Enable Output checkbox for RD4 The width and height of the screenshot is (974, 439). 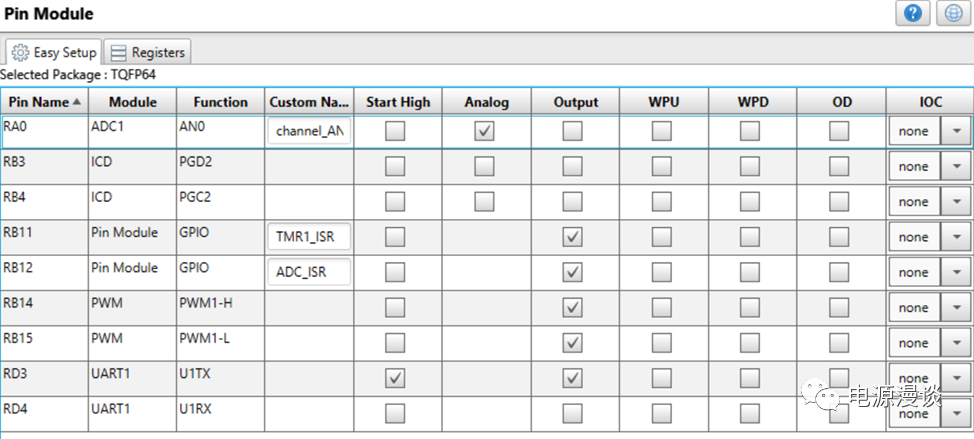coord(573,413)
